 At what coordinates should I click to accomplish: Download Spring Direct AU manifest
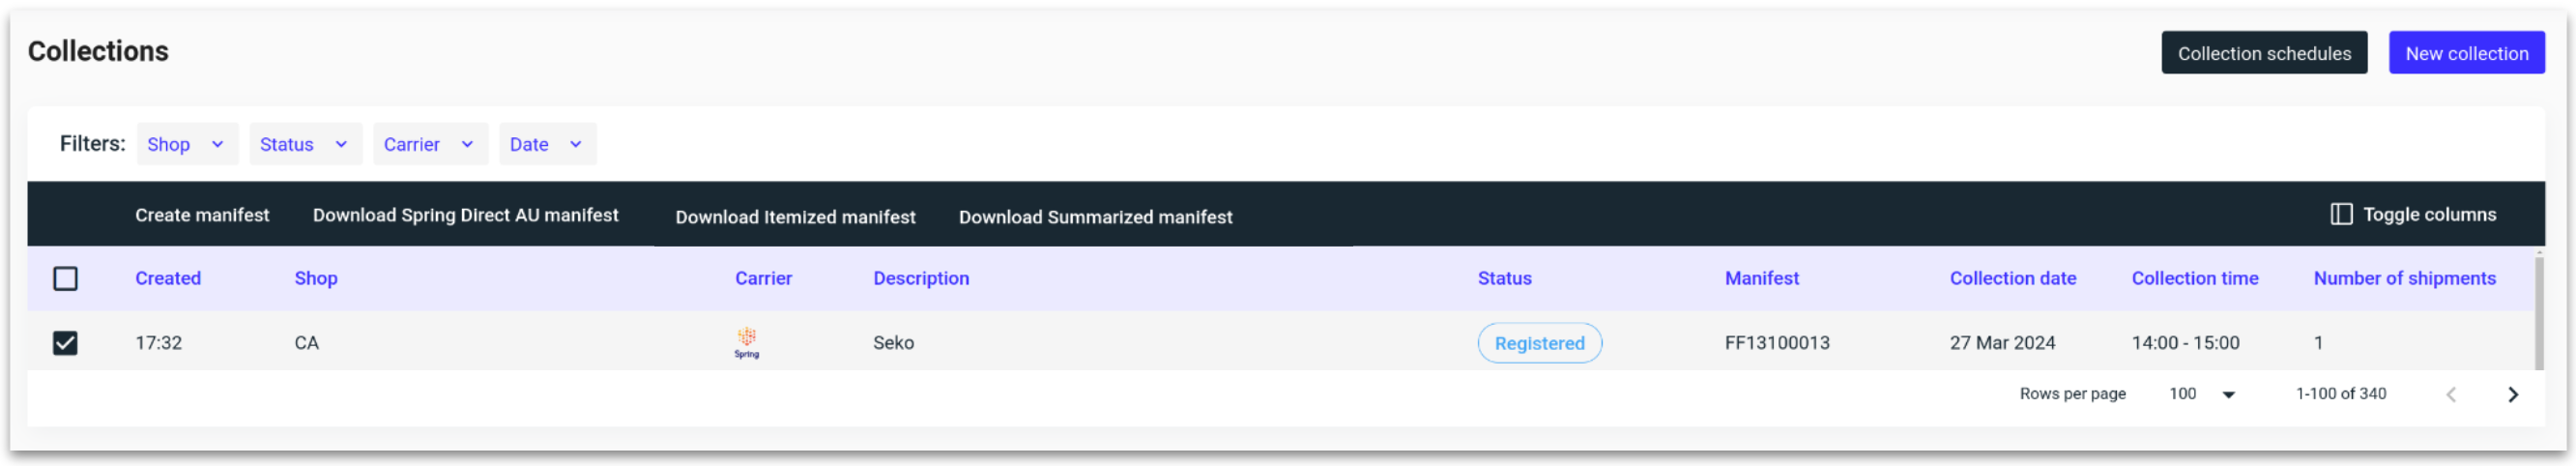click(465, 215)
